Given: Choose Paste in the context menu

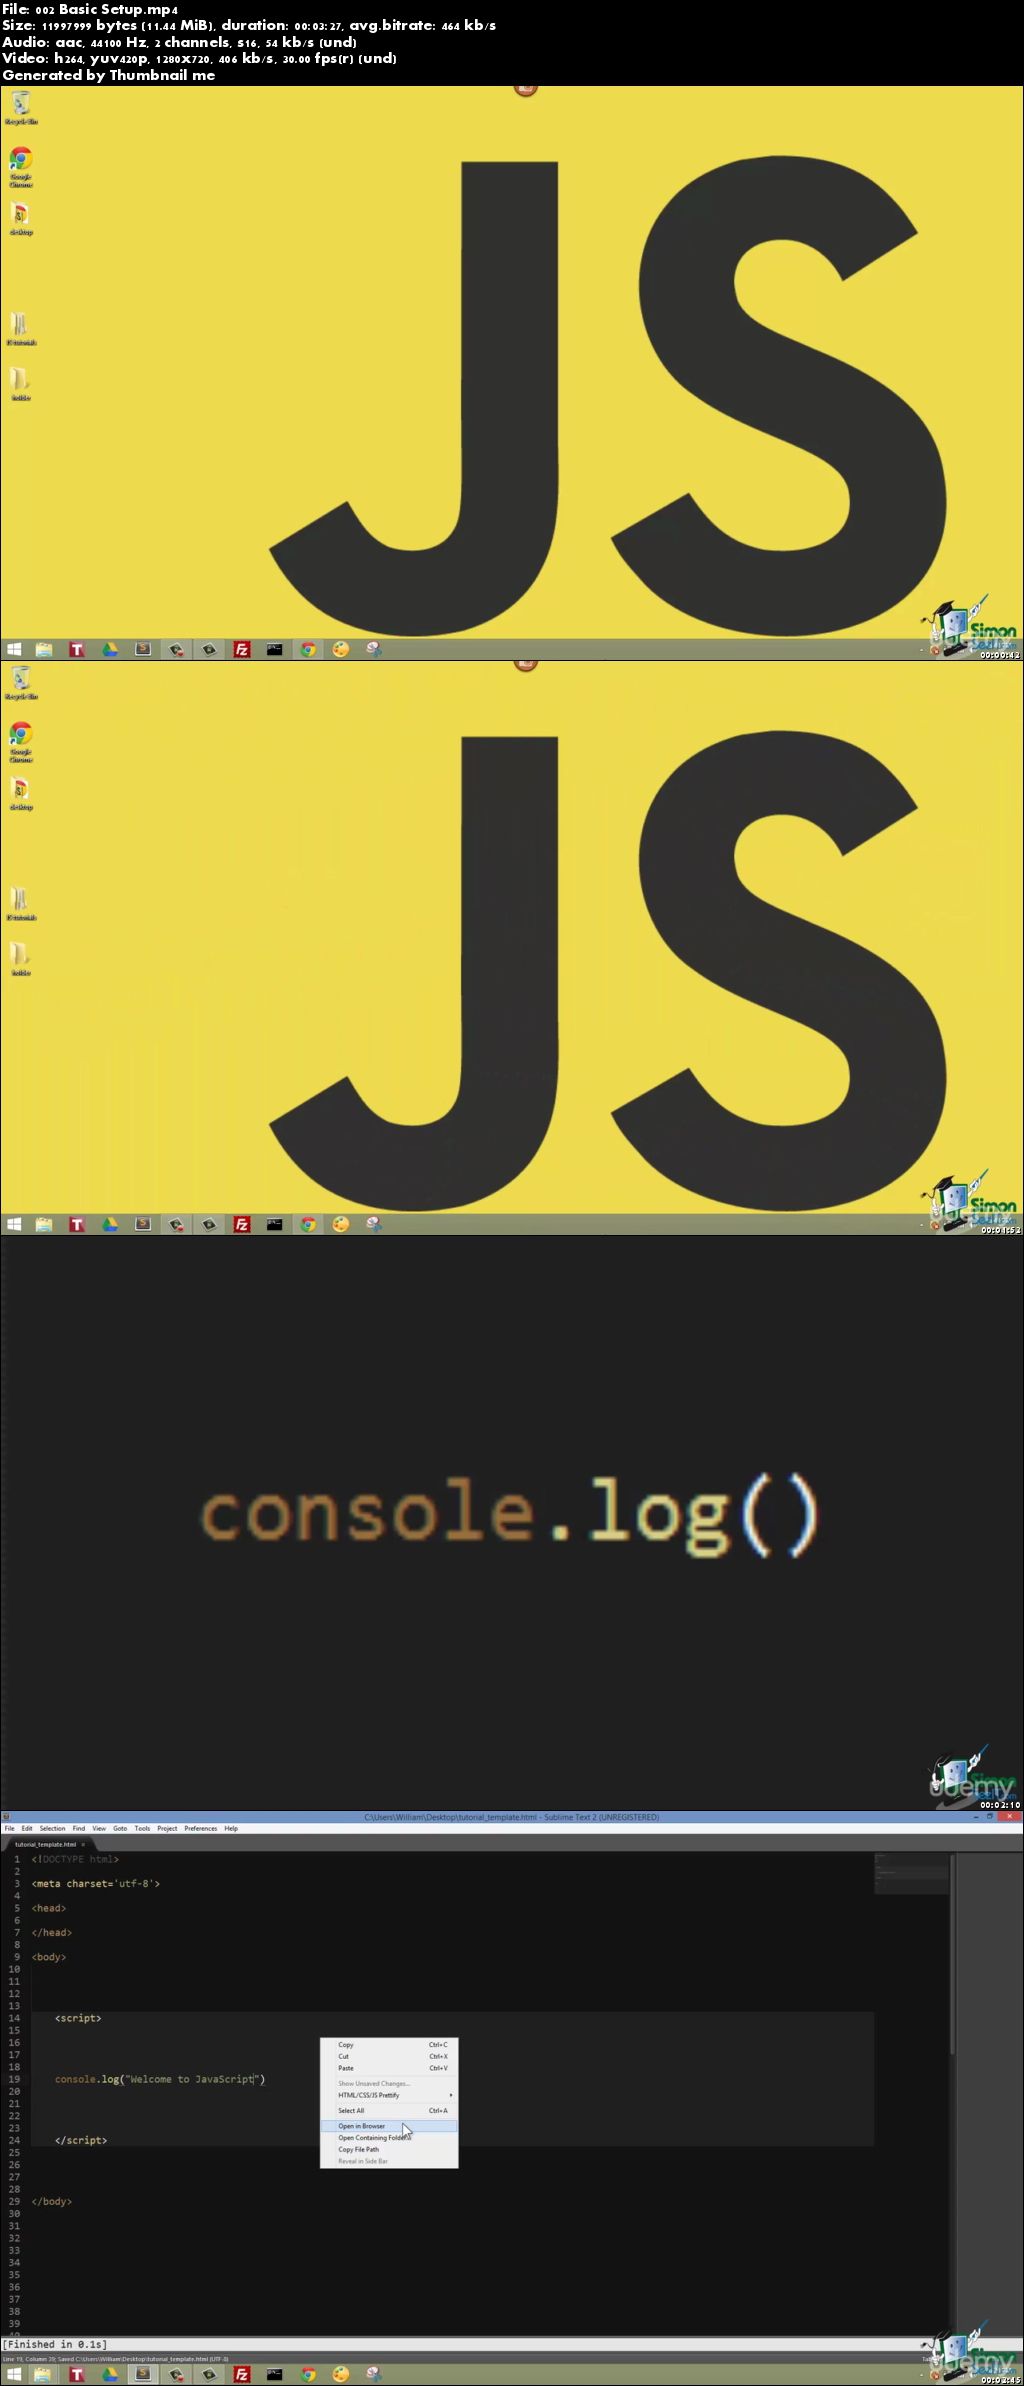Looking at the screenshot, I should (389, 2068).
